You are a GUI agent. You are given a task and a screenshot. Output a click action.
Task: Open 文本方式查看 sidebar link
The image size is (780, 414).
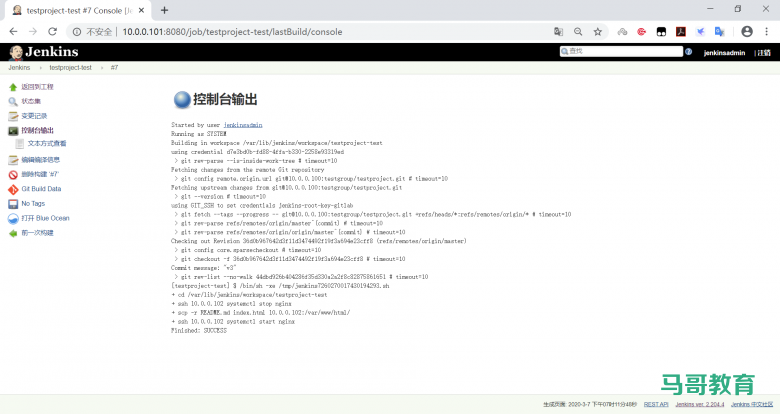pos(47,144)
